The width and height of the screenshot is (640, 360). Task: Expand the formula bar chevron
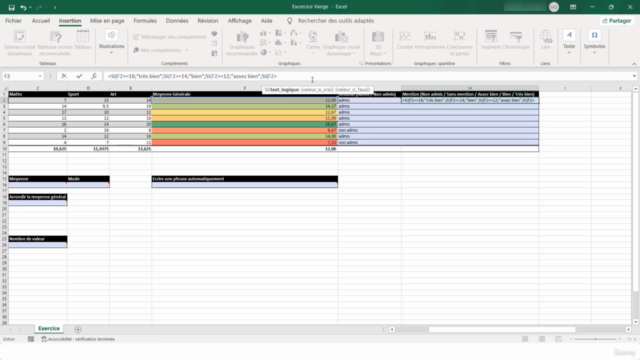(x=634, y=76)
